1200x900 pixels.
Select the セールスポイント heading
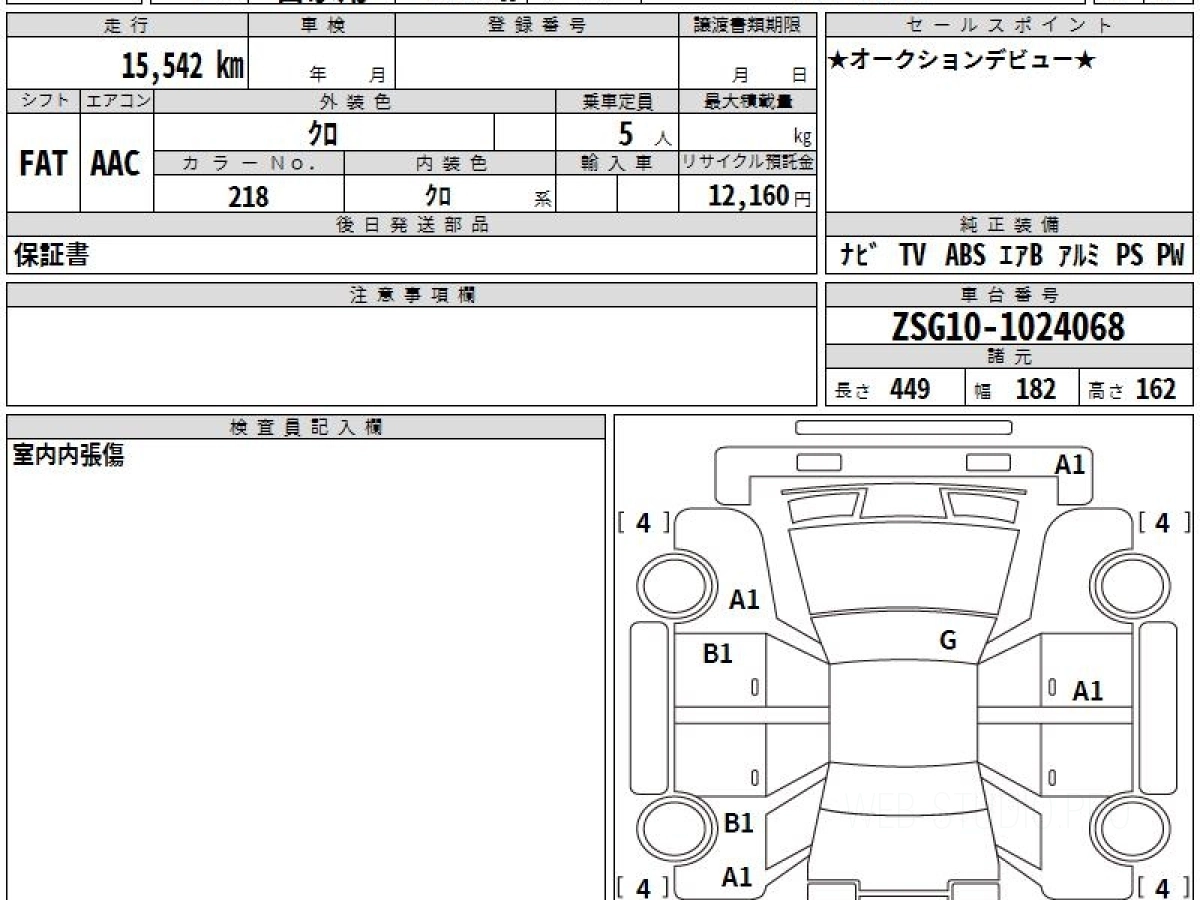point(1010,26)
